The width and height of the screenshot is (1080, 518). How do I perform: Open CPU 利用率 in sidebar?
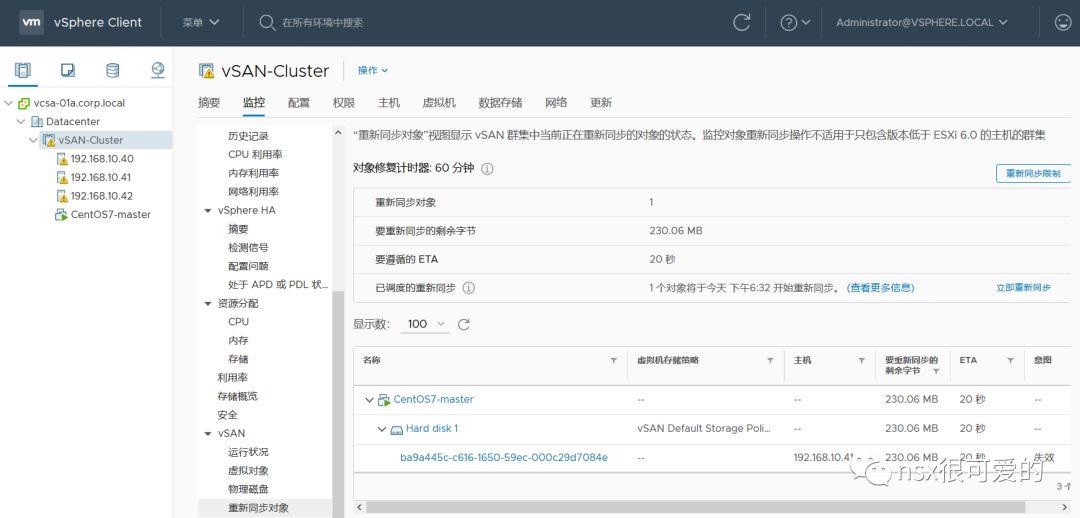tap(255, 155)
